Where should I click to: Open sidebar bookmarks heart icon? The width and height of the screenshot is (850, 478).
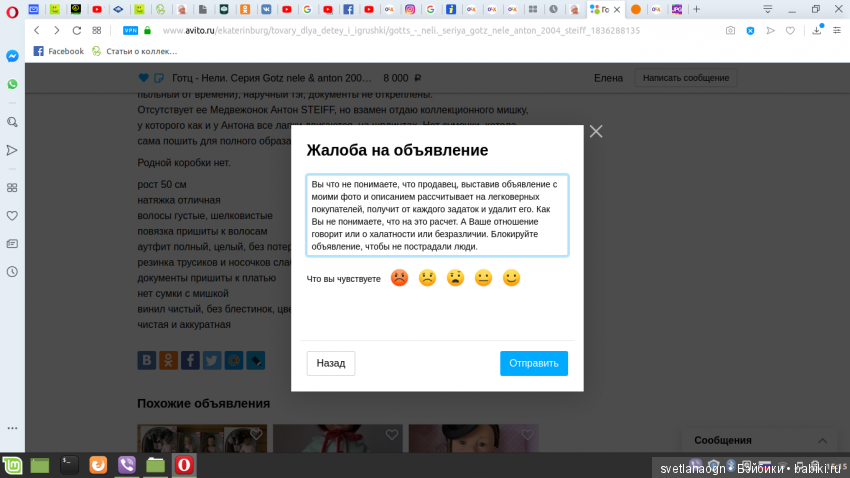(12, 215)
